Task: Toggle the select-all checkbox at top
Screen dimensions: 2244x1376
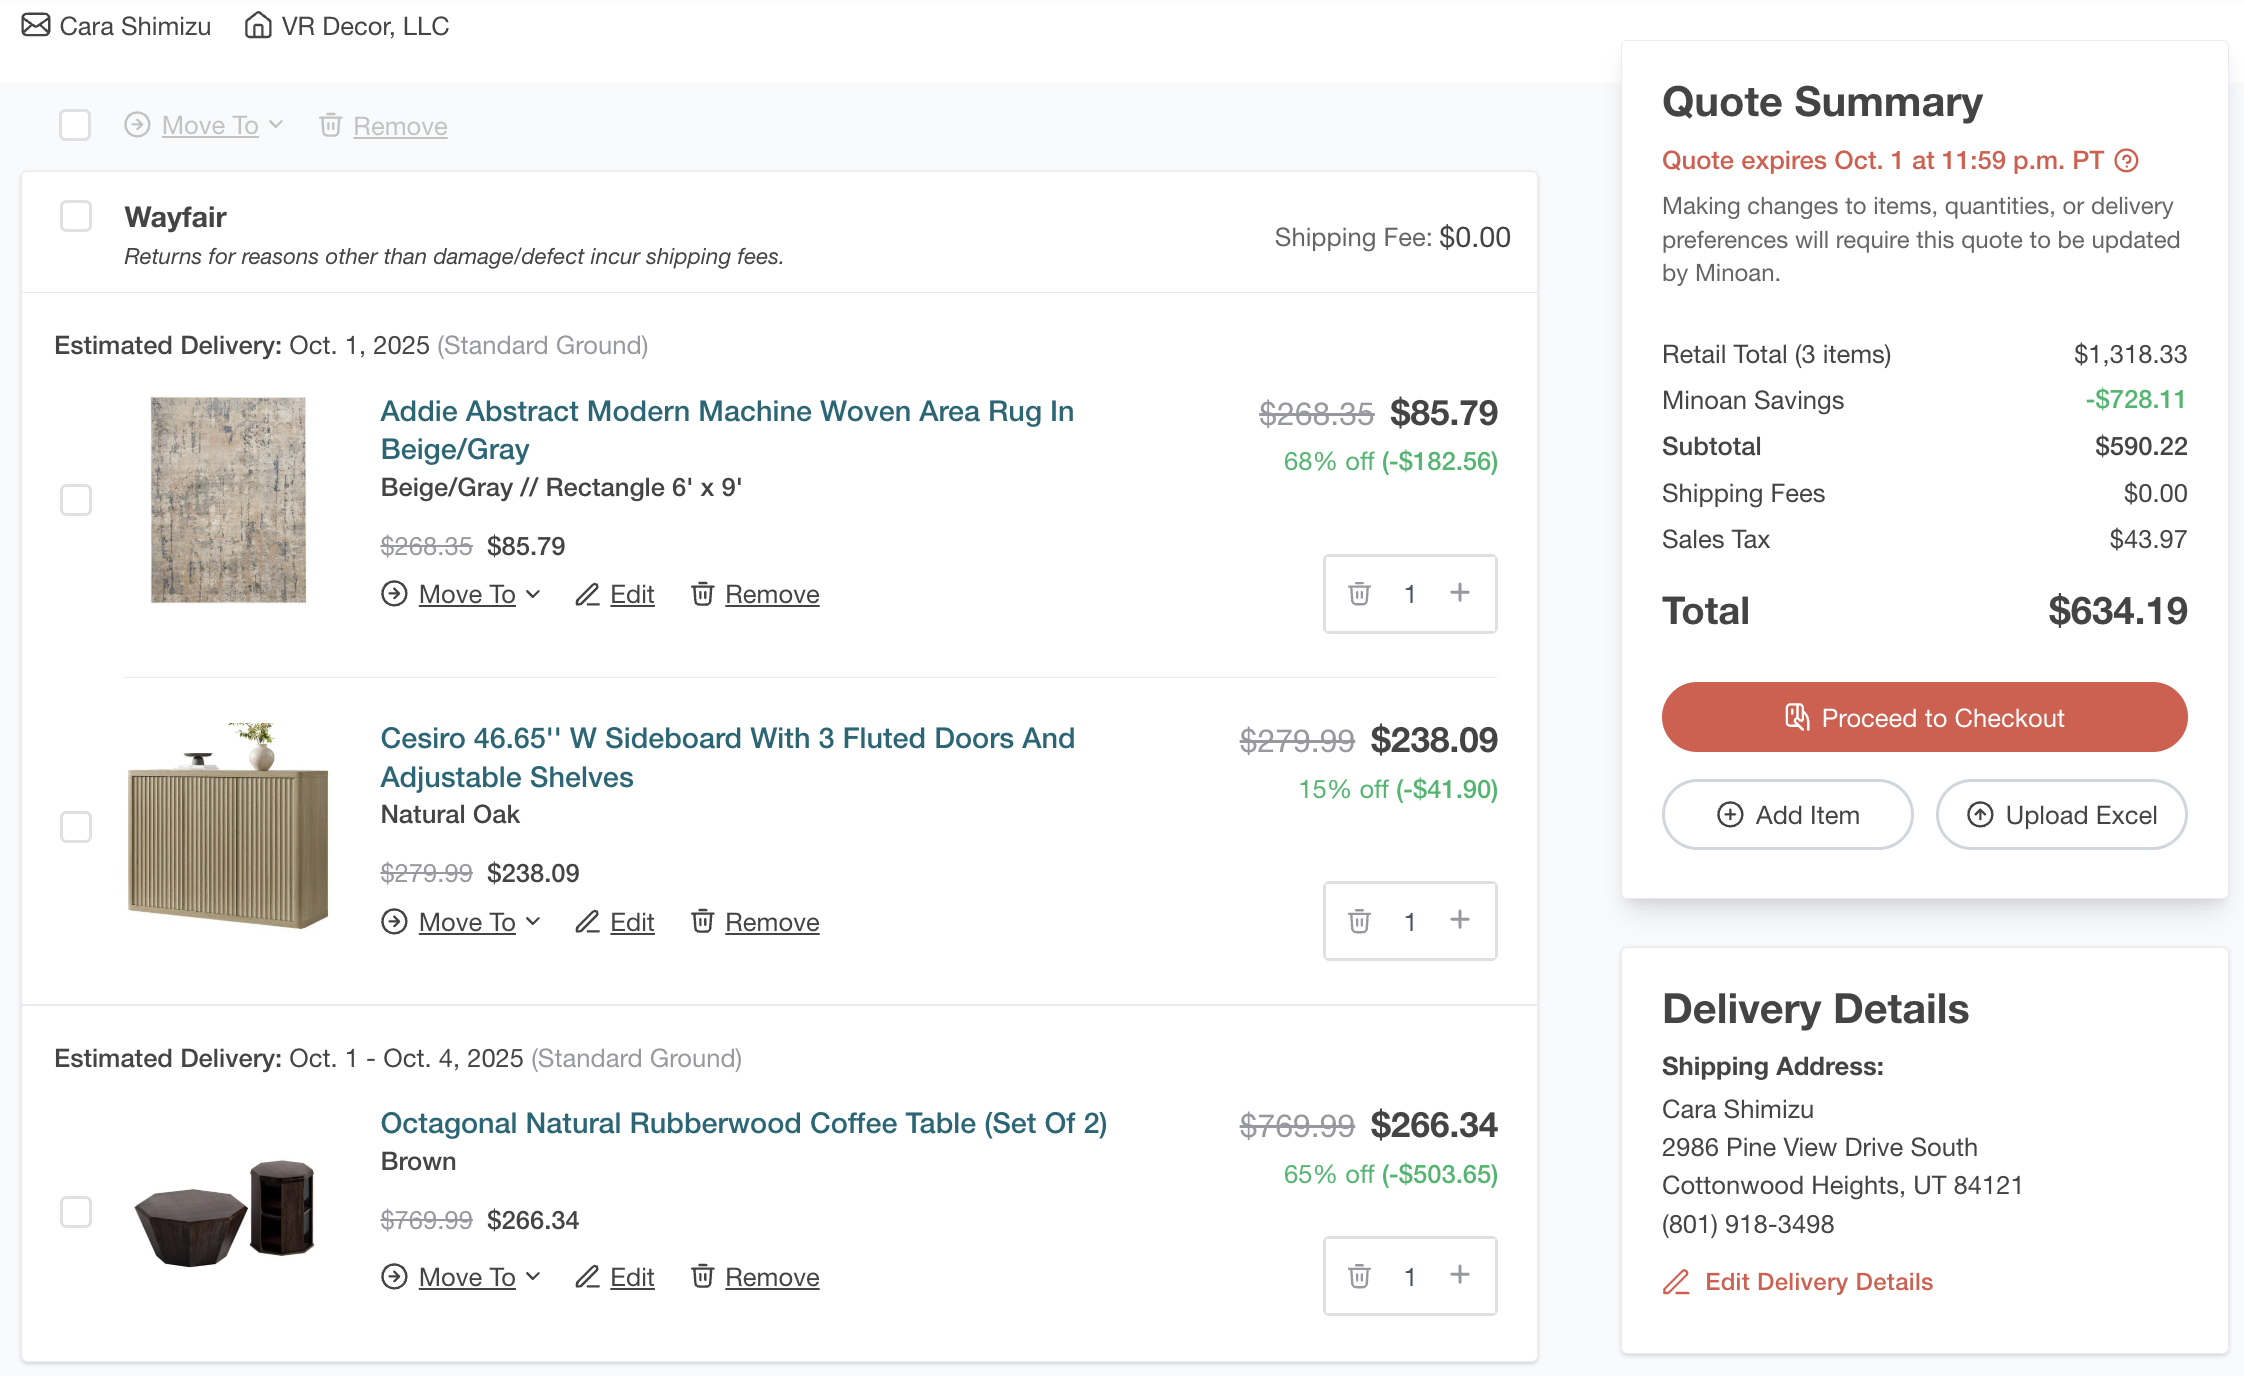Action: click(75, 125)
